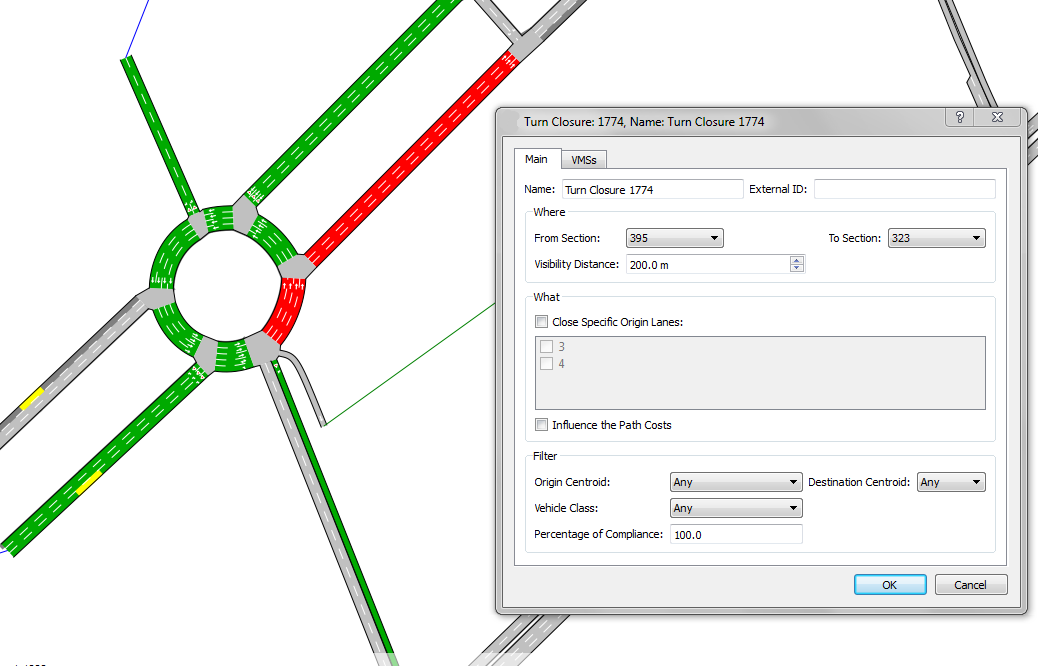
Task: Open the Vehicle Class dropdown
Action: (794, 508)
